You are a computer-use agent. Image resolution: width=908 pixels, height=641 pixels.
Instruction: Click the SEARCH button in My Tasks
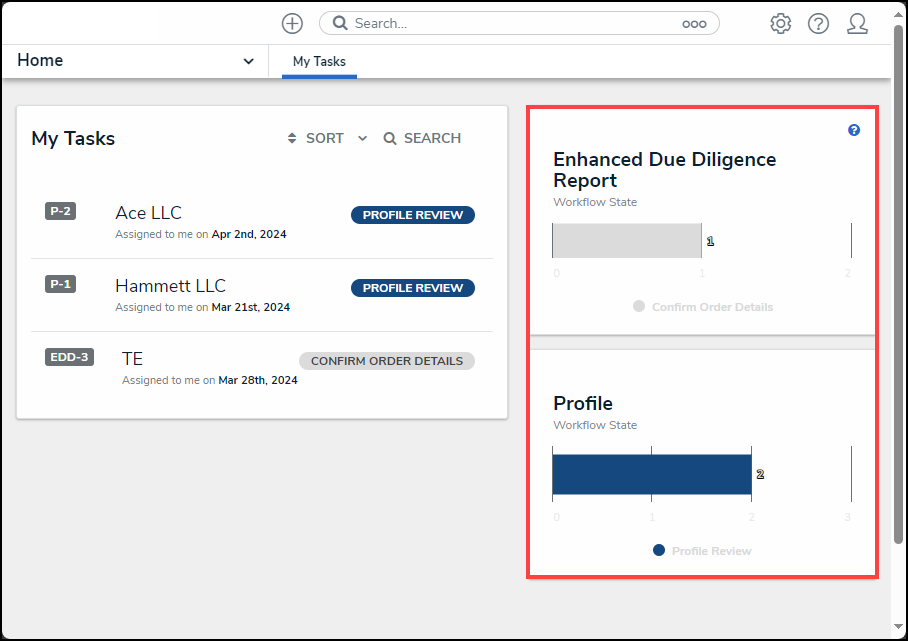click(x=422, y=138)
